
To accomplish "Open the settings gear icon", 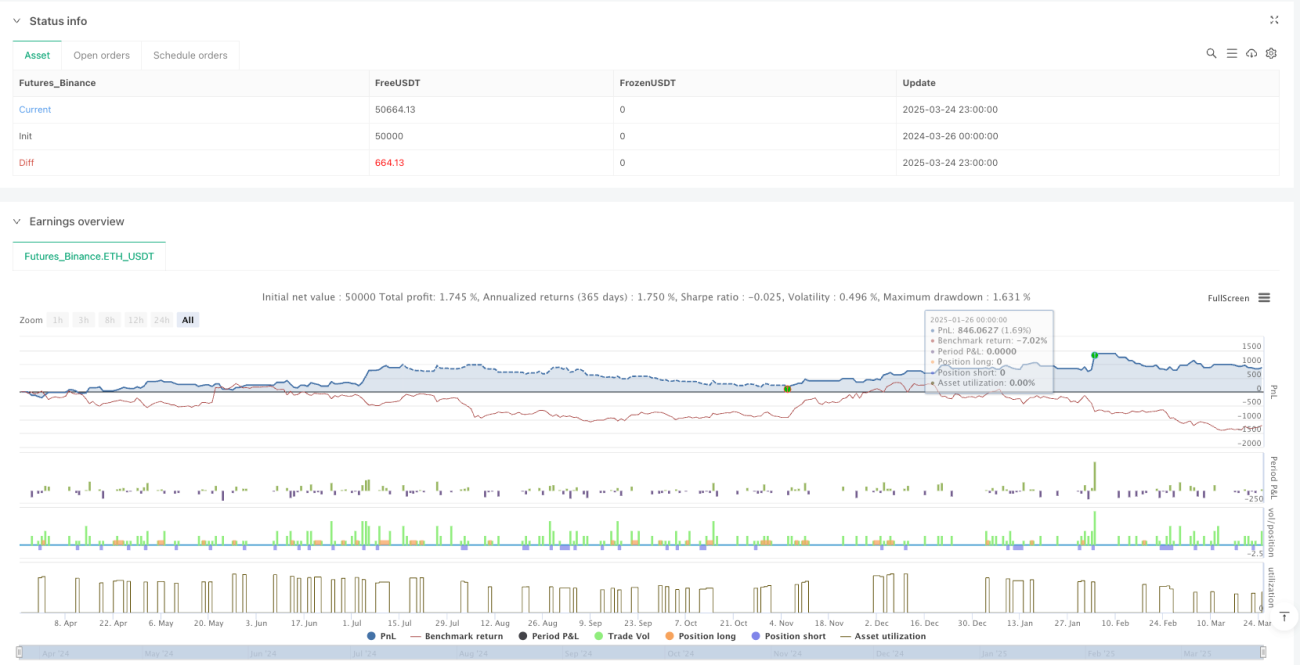I will click(1271, 54).
